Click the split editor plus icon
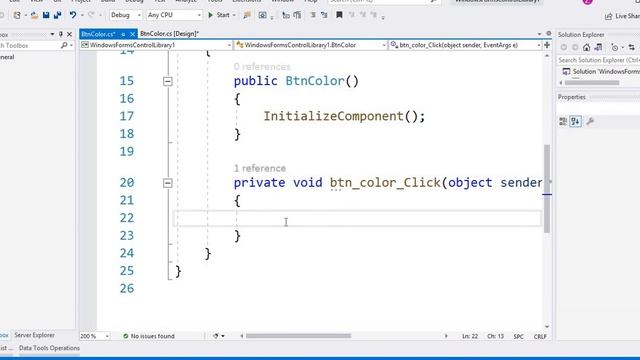Image resolution: width=640 pixels, height=360 pixels. click(547, 45)
